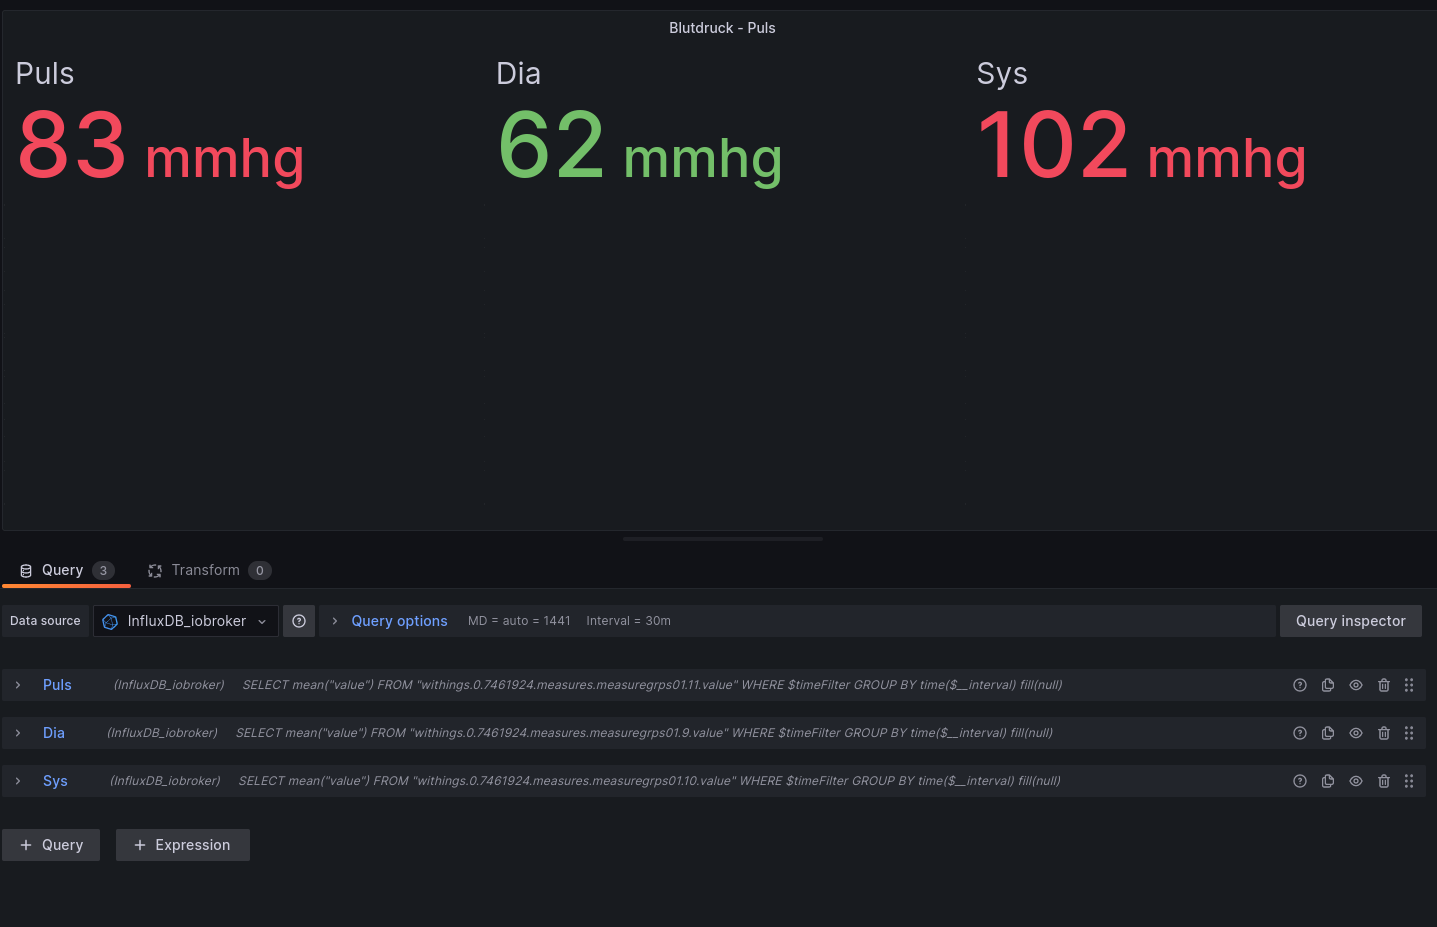Click the MD = auto = 1441 text
Viewport: 1437px width, 927px height.
click(x=519, y=621)
